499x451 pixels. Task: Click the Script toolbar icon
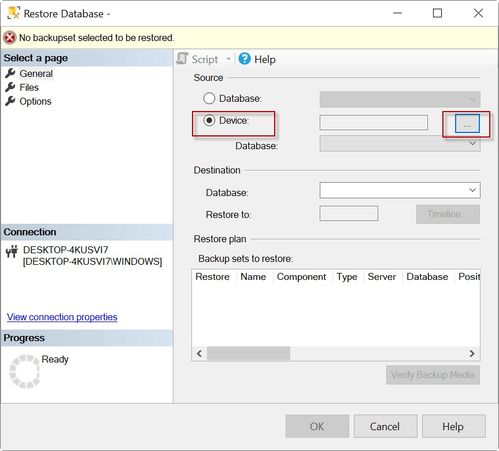tap(182, 59)
